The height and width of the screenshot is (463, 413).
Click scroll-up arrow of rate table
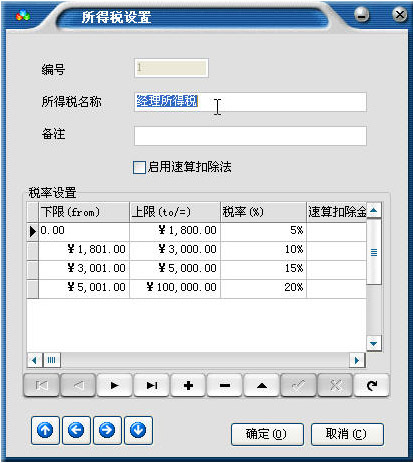click(x=374, y=210)
